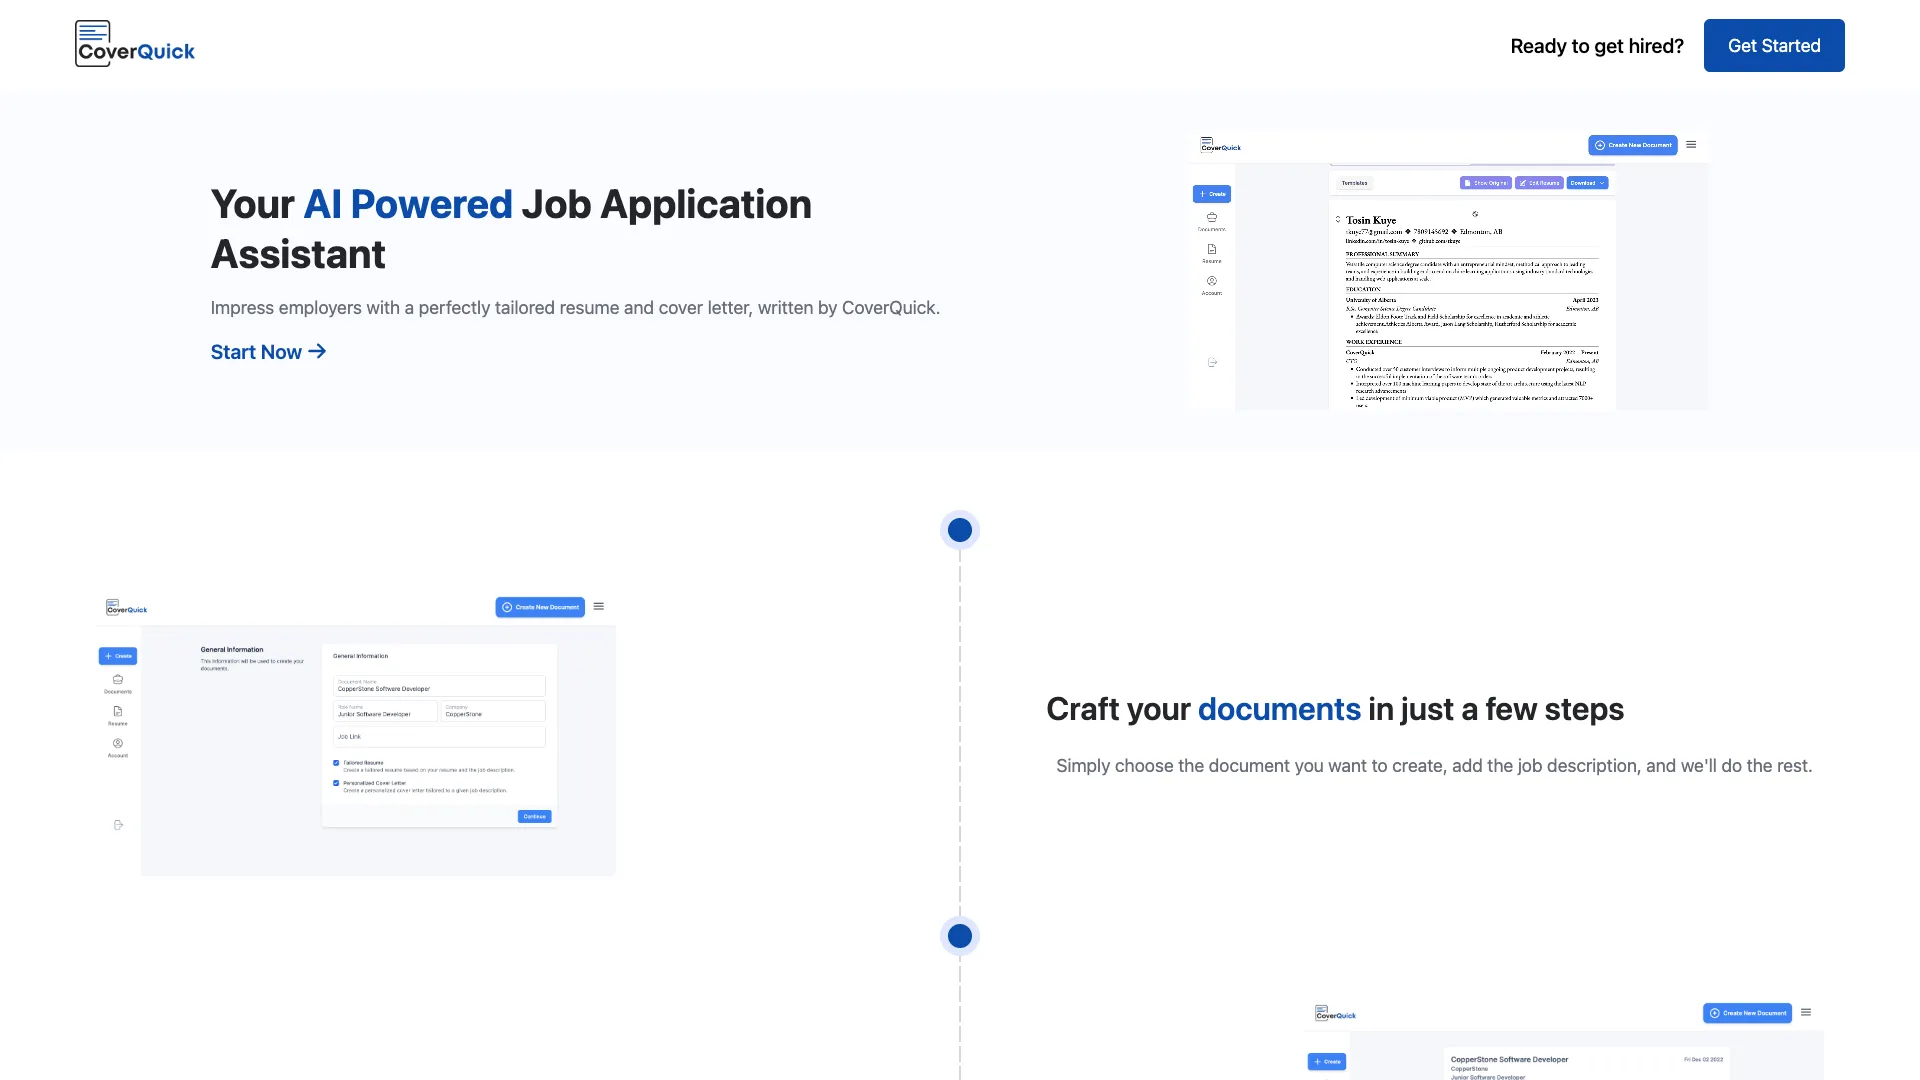Click the upper blue timeline dot marker
1920x1080 pixels.
click(959, 529)
